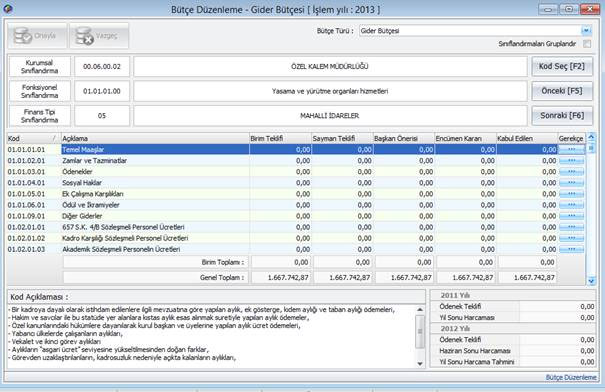Click the Önceki [F5] button
Image resolution: width=605 pixels, height=392 pixels.
562,91
